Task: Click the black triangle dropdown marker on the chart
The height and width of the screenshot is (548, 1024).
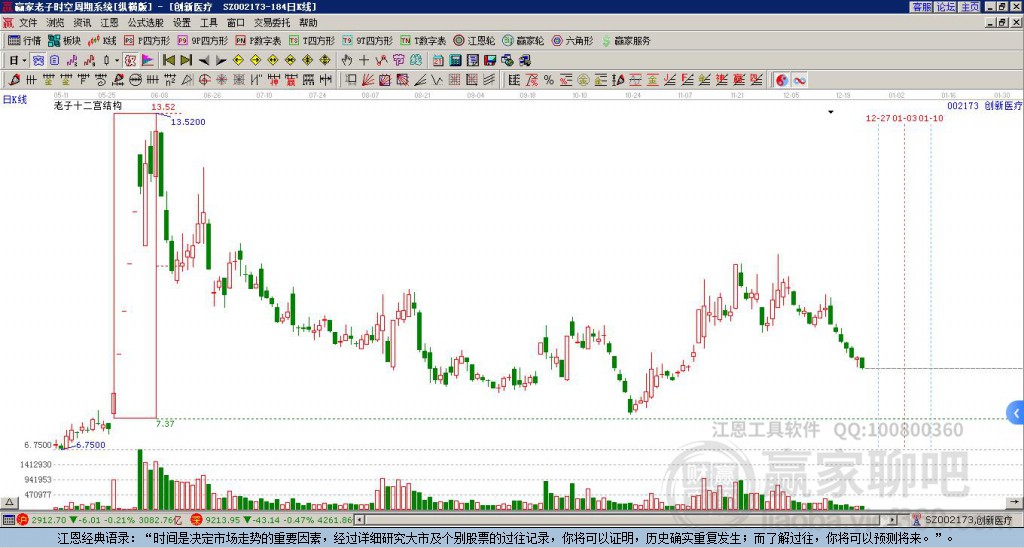Action: tap(831, 112)
